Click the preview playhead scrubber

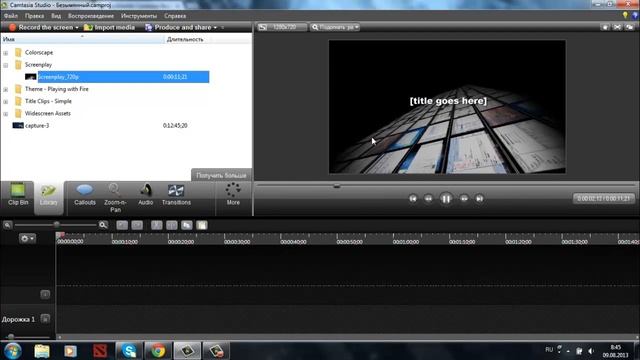click(337, 186)
